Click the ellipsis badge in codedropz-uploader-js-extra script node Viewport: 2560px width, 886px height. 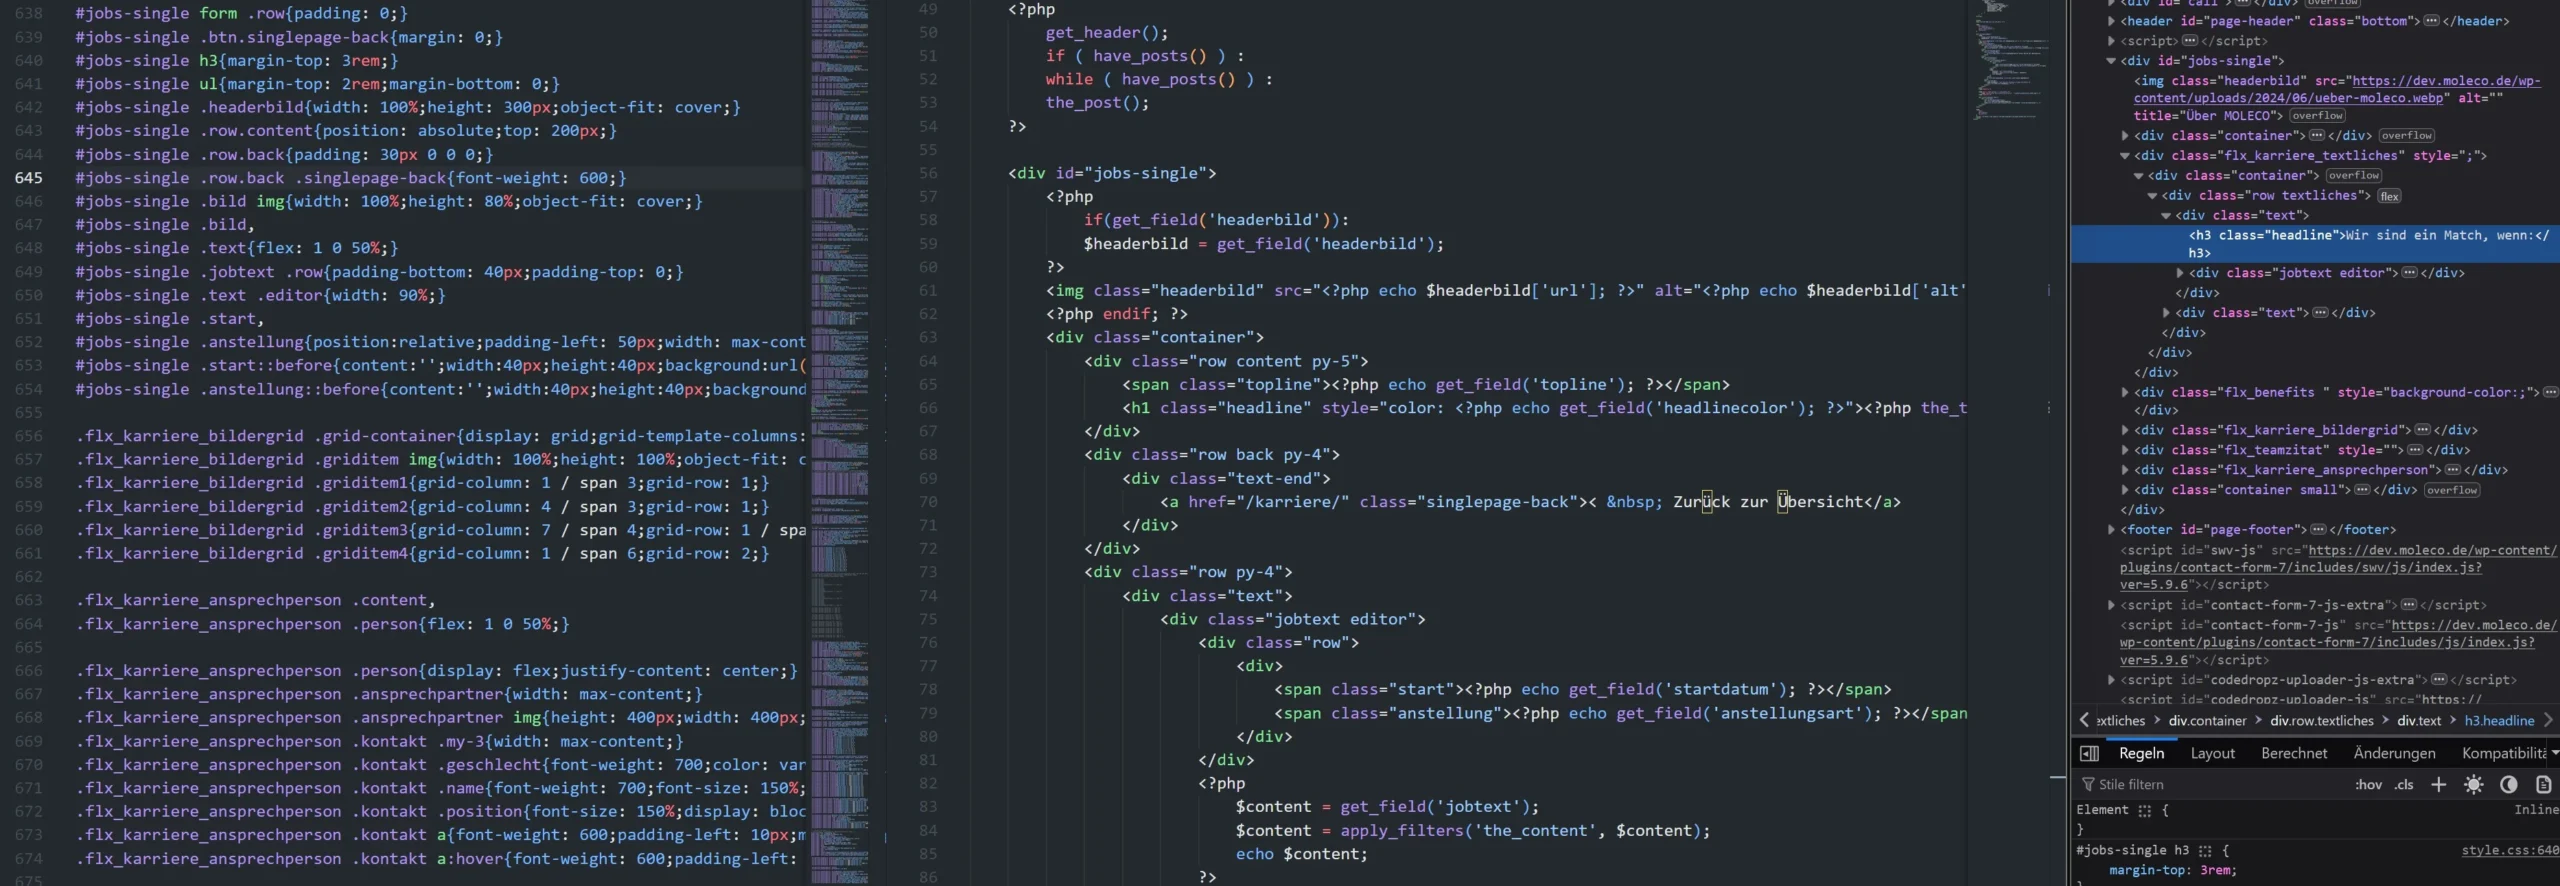tap(2438, 680)
